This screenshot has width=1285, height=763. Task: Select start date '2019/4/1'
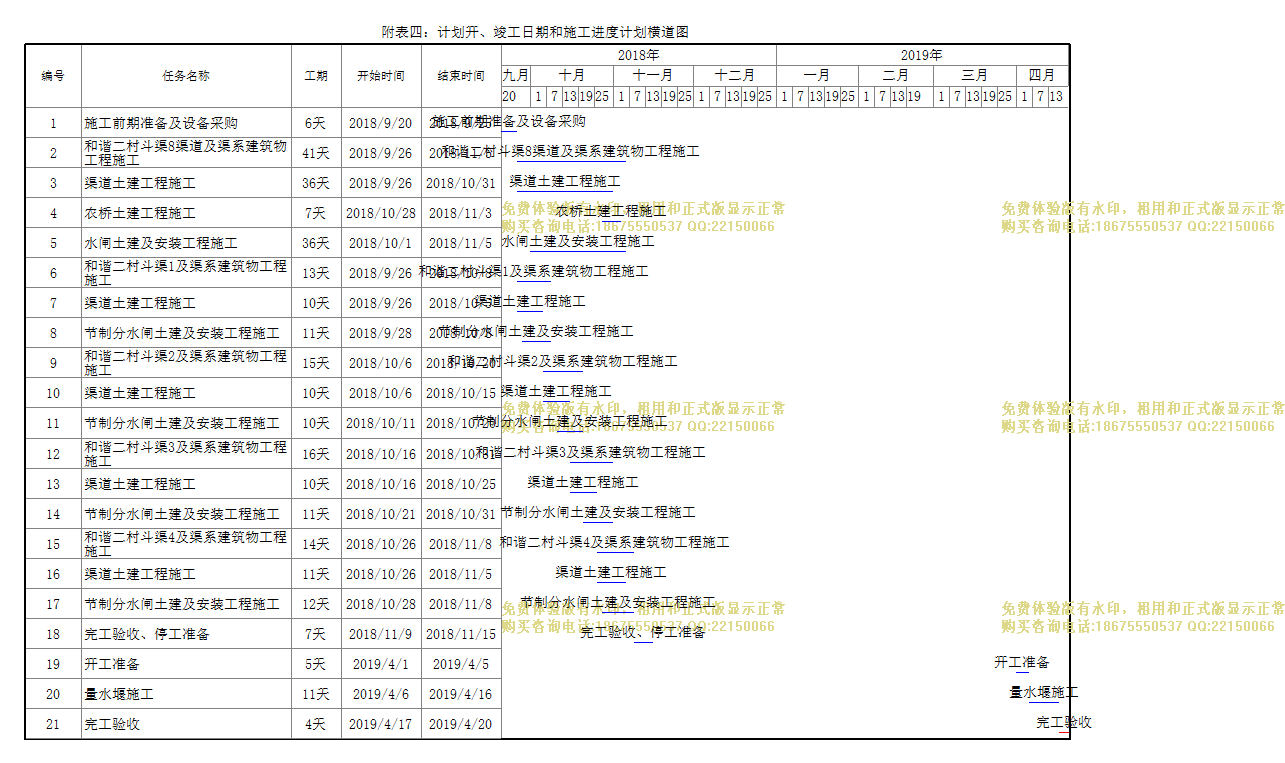(x=381, y=664)
